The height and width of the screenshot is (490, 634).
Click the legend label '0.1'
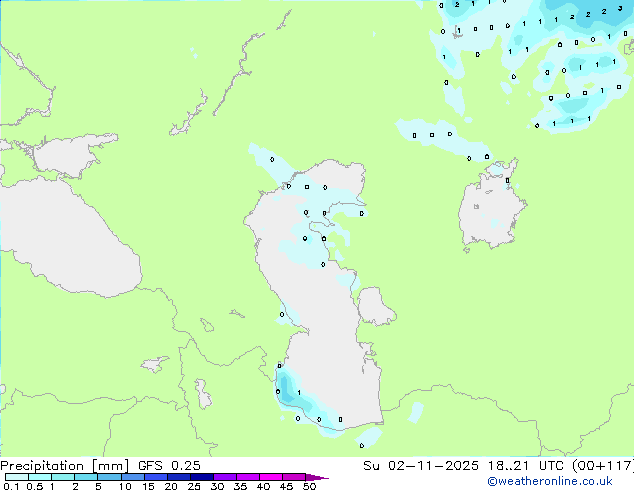coord(11,486)
